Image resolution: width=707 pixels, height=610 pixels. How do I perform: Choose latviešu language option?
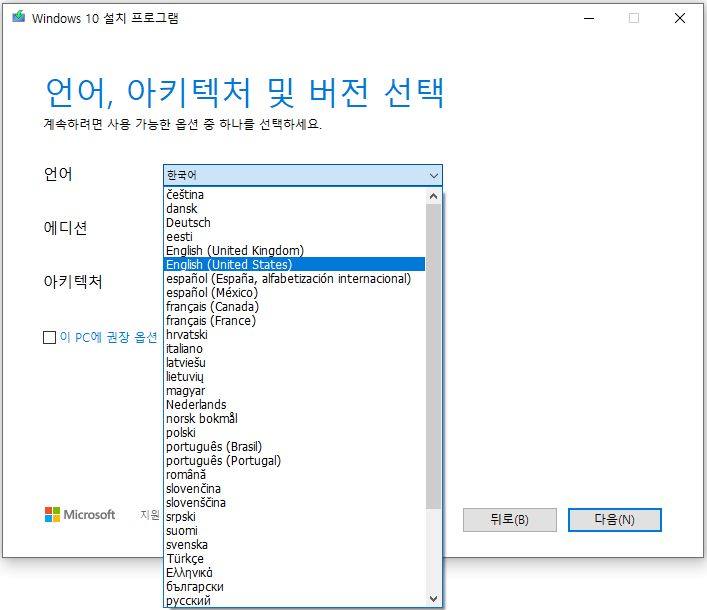[x=294, y=362]
